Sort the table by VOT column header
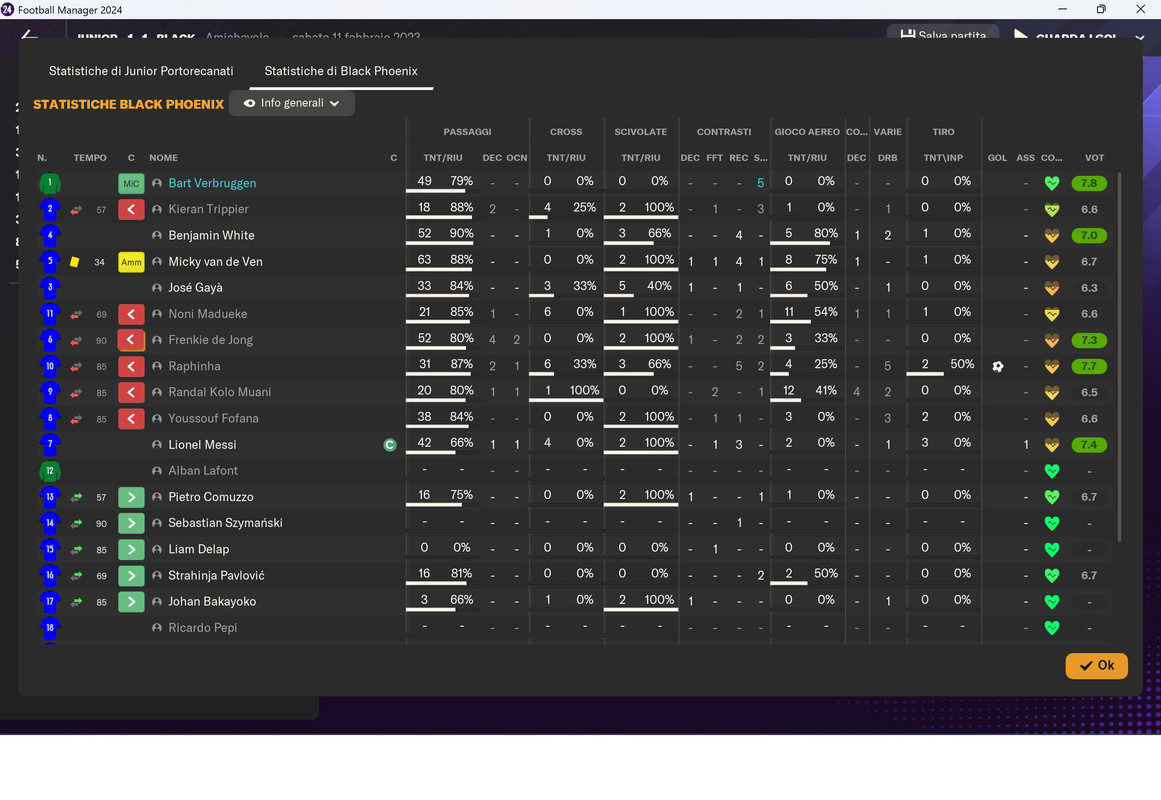Screen dimensions: 1161x800 coord(1094,158)
